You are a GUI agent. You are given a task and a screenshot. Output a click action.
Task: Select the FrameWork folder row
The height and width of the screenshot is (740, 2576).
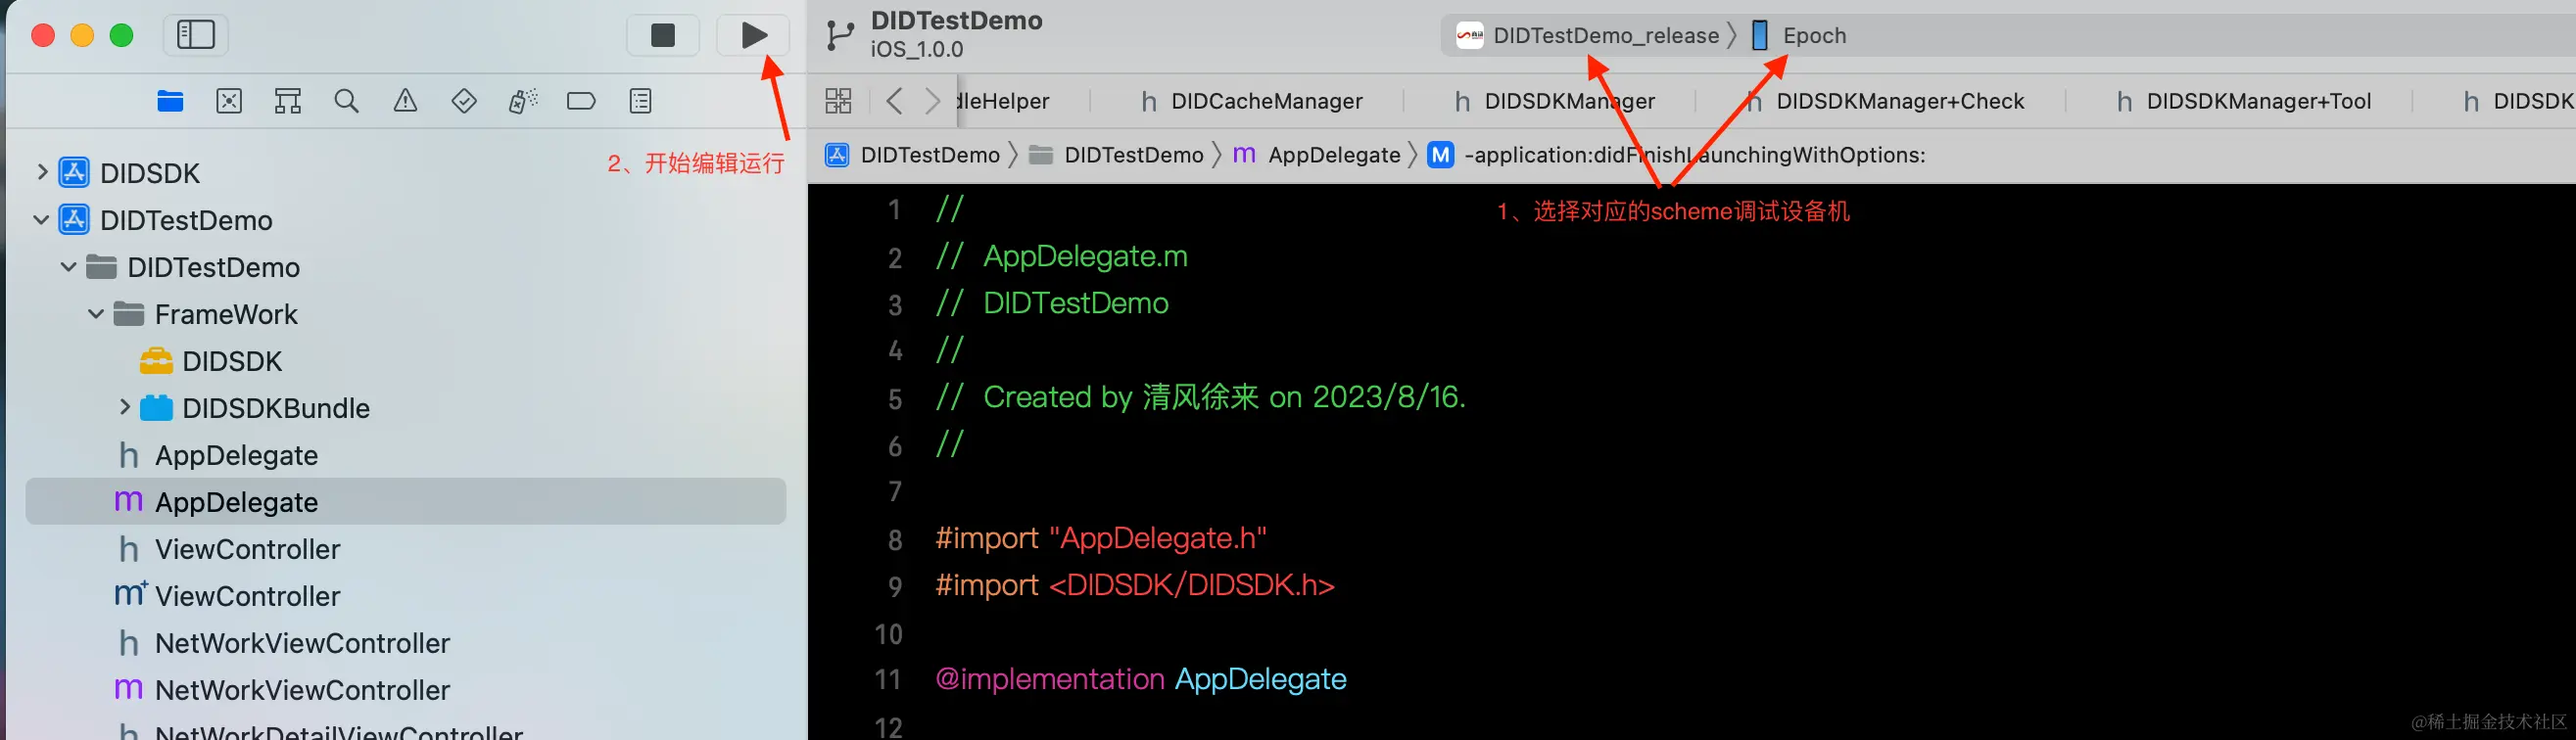405,314
